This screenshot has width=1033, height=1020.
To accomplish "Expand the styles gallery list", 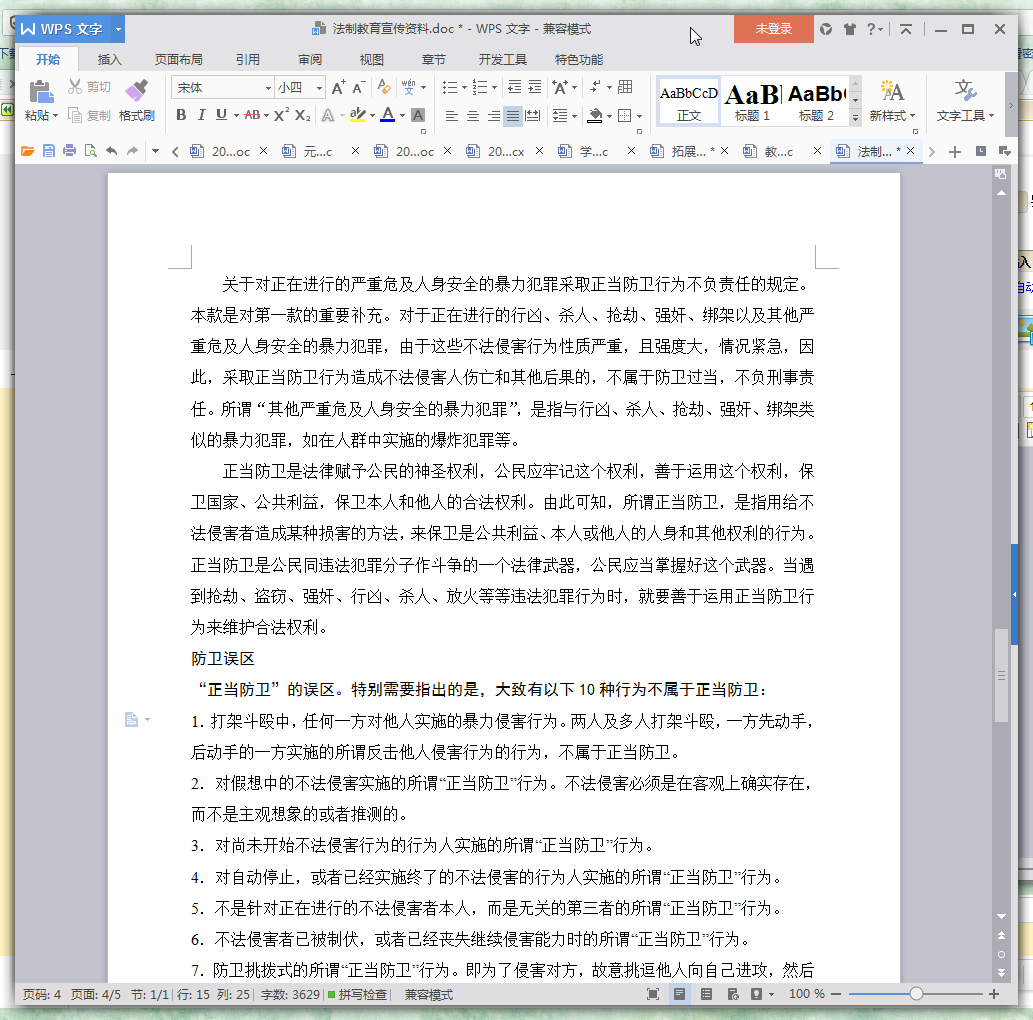I will [x=855, y=117].
